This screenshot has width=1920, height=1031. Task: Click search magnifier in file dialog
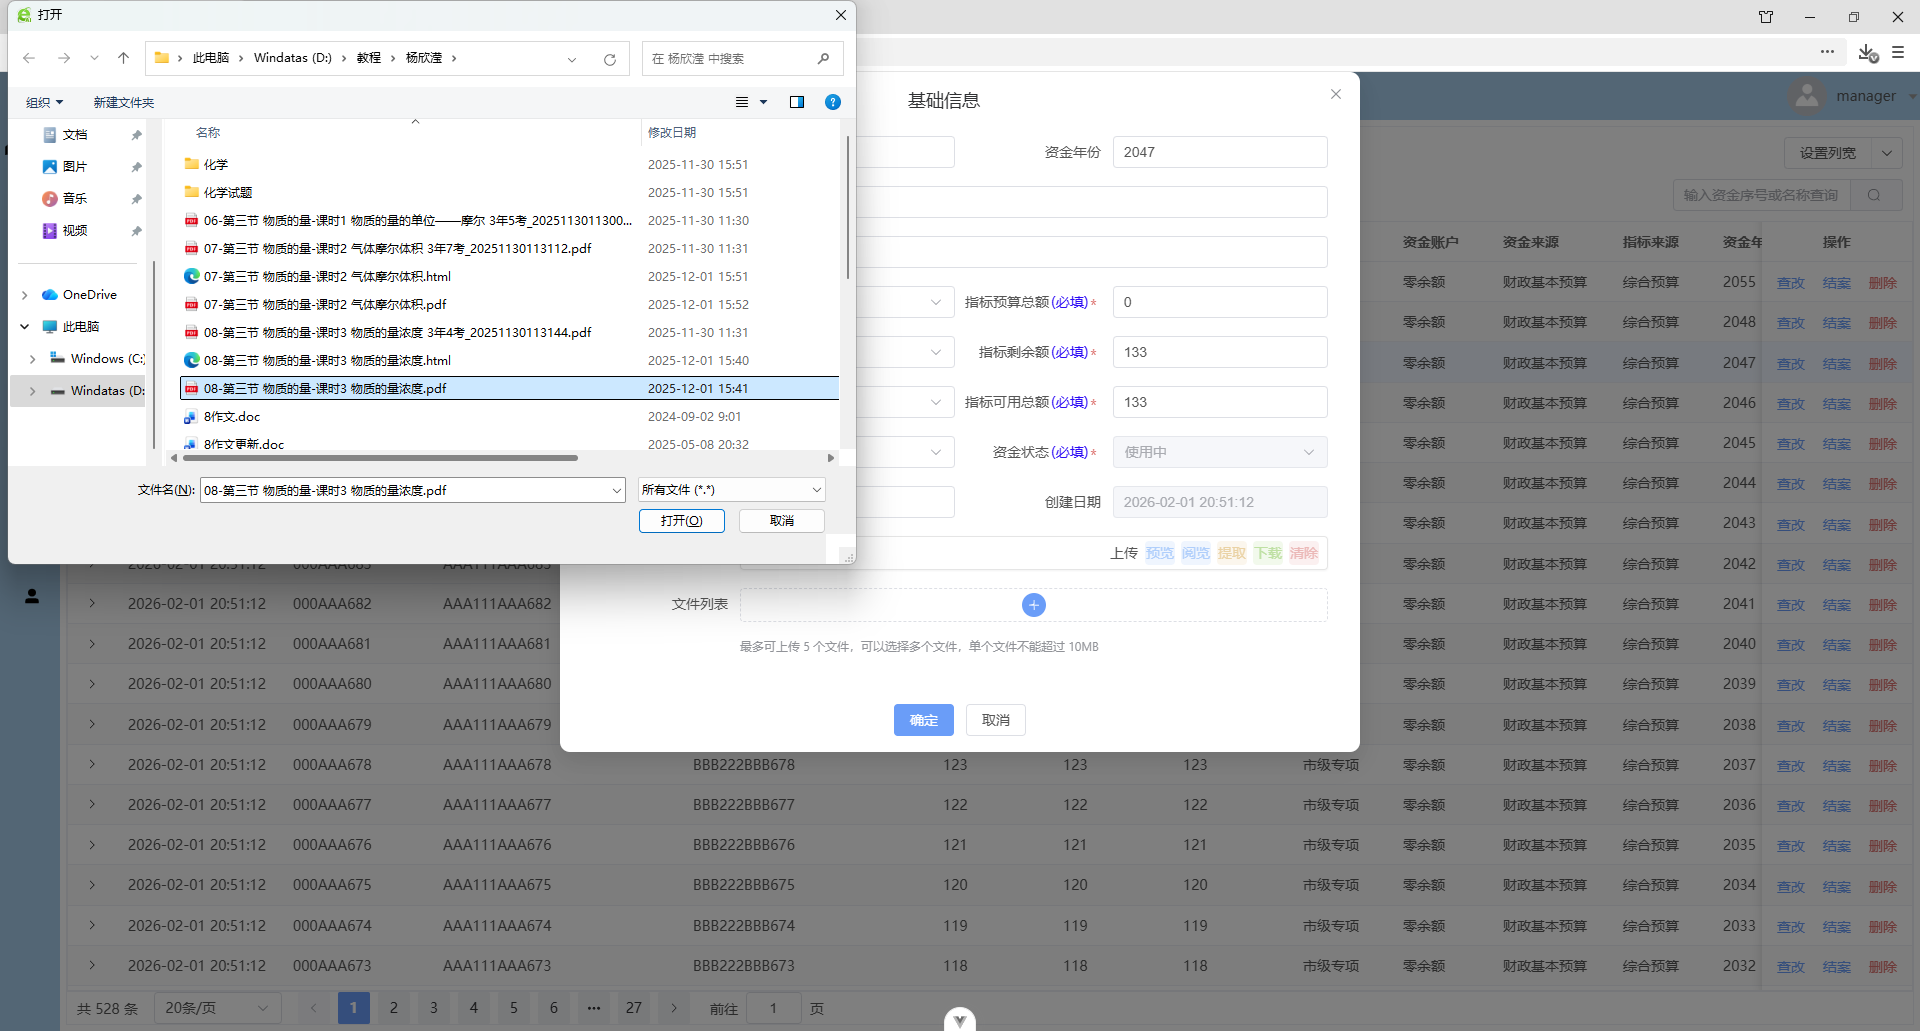click(x=823, y=59)
